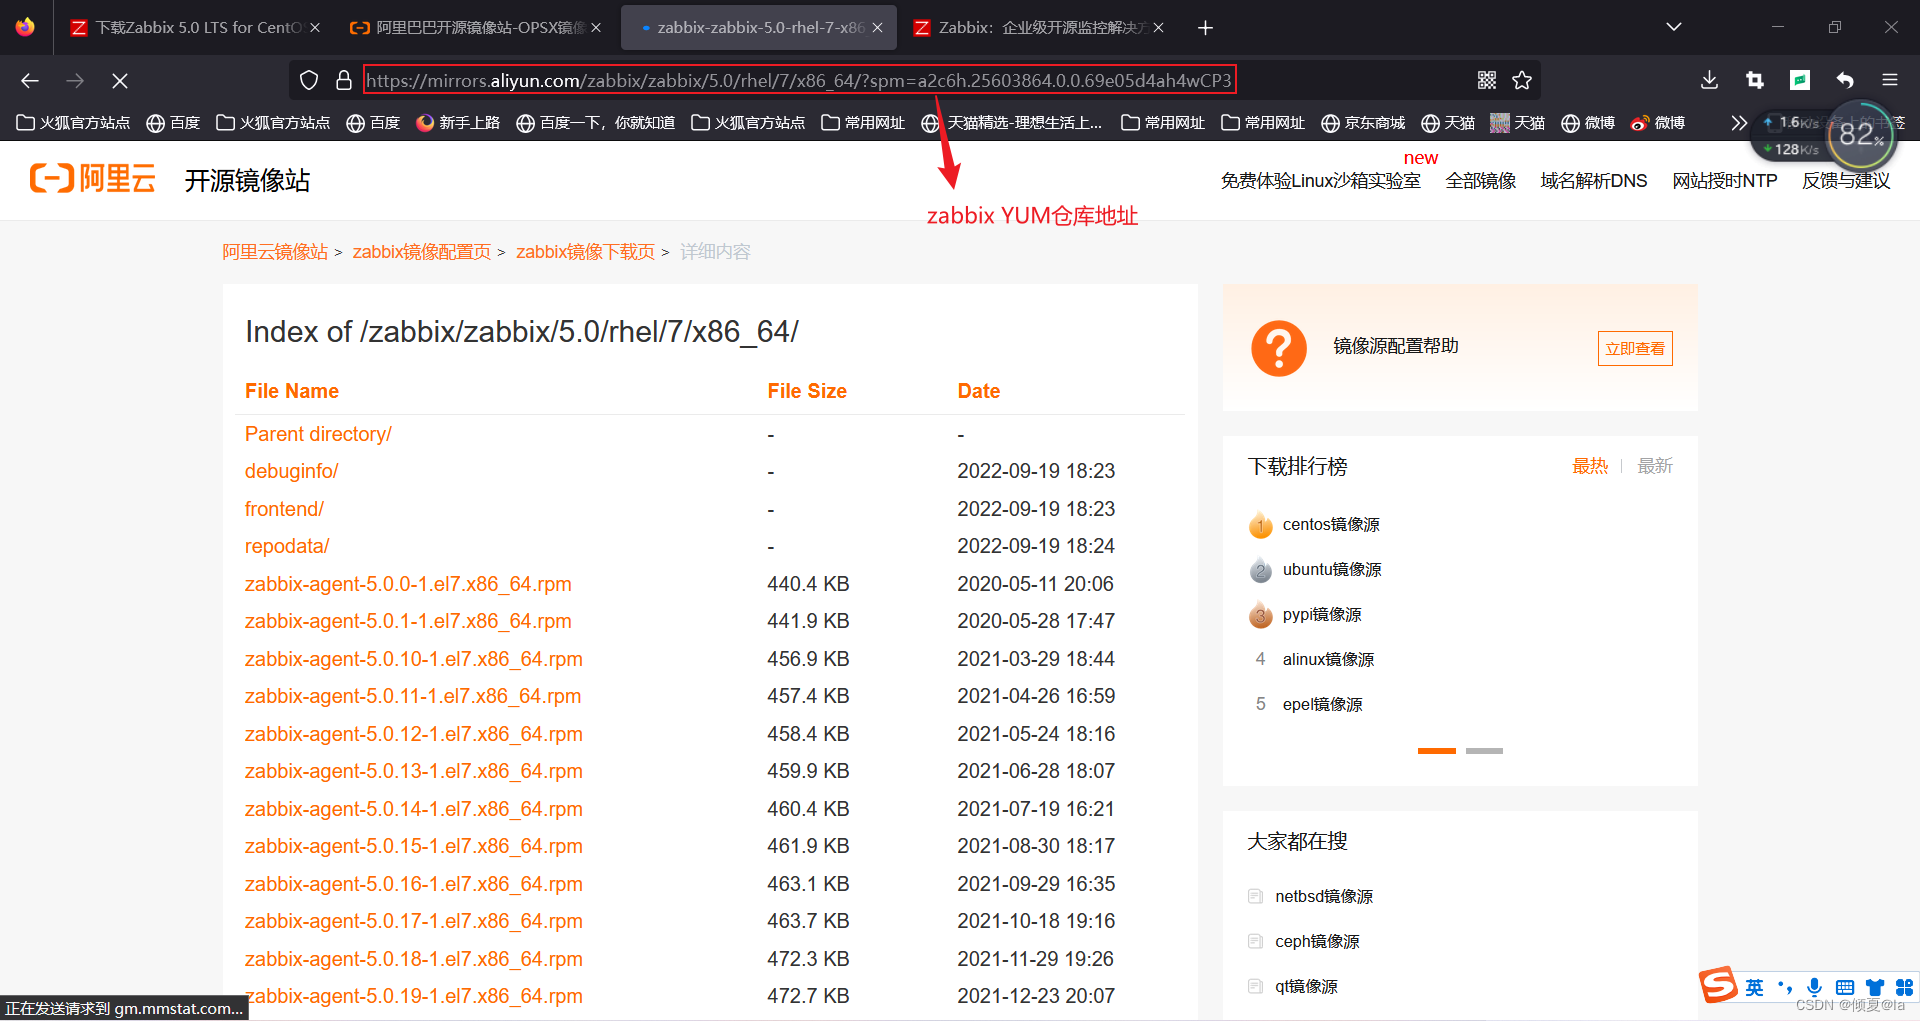The width and height of the screenshot is (1920, 1021).
Task: Go to zabbix镜像配置页 breadcrumb
Action: point(421,252)
